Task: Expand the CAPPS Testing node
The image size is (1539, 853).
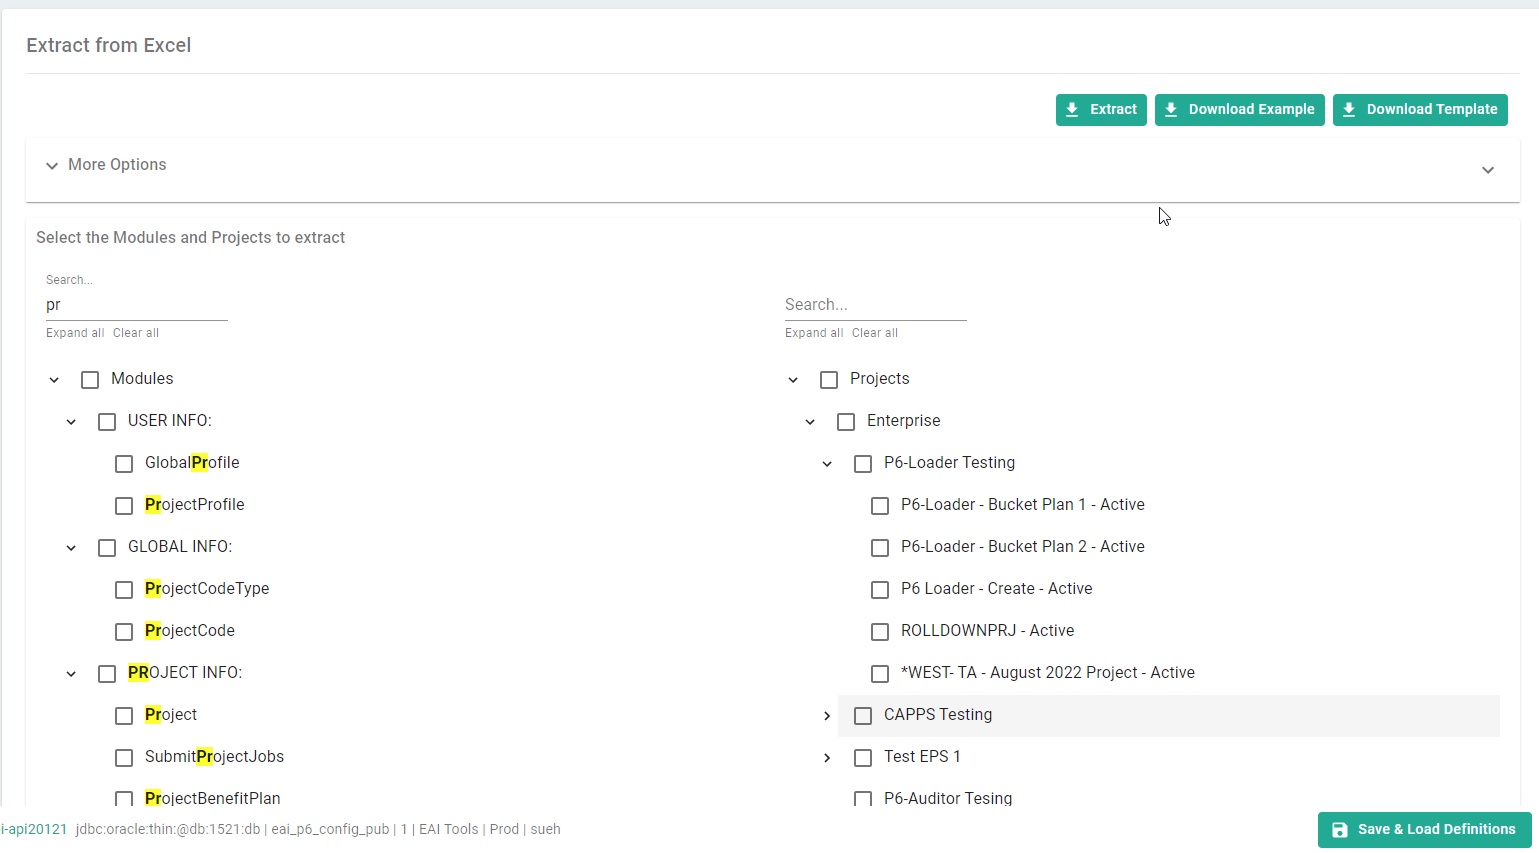Action: coord(827,716)
